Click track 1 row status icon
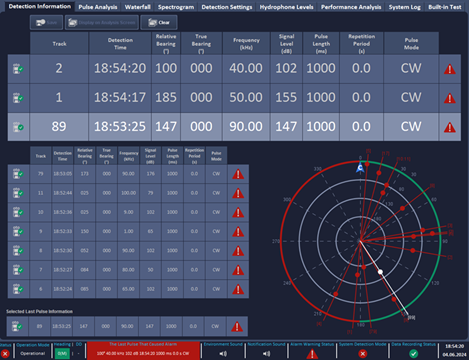The image size is (469, 360). (x=18, y=98)
